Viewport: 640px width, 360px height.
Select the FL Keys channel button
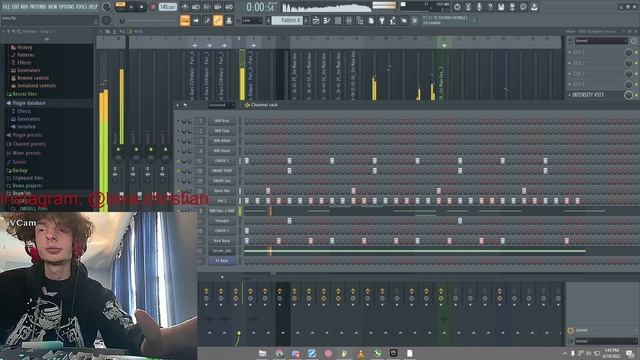coord(222,261)
